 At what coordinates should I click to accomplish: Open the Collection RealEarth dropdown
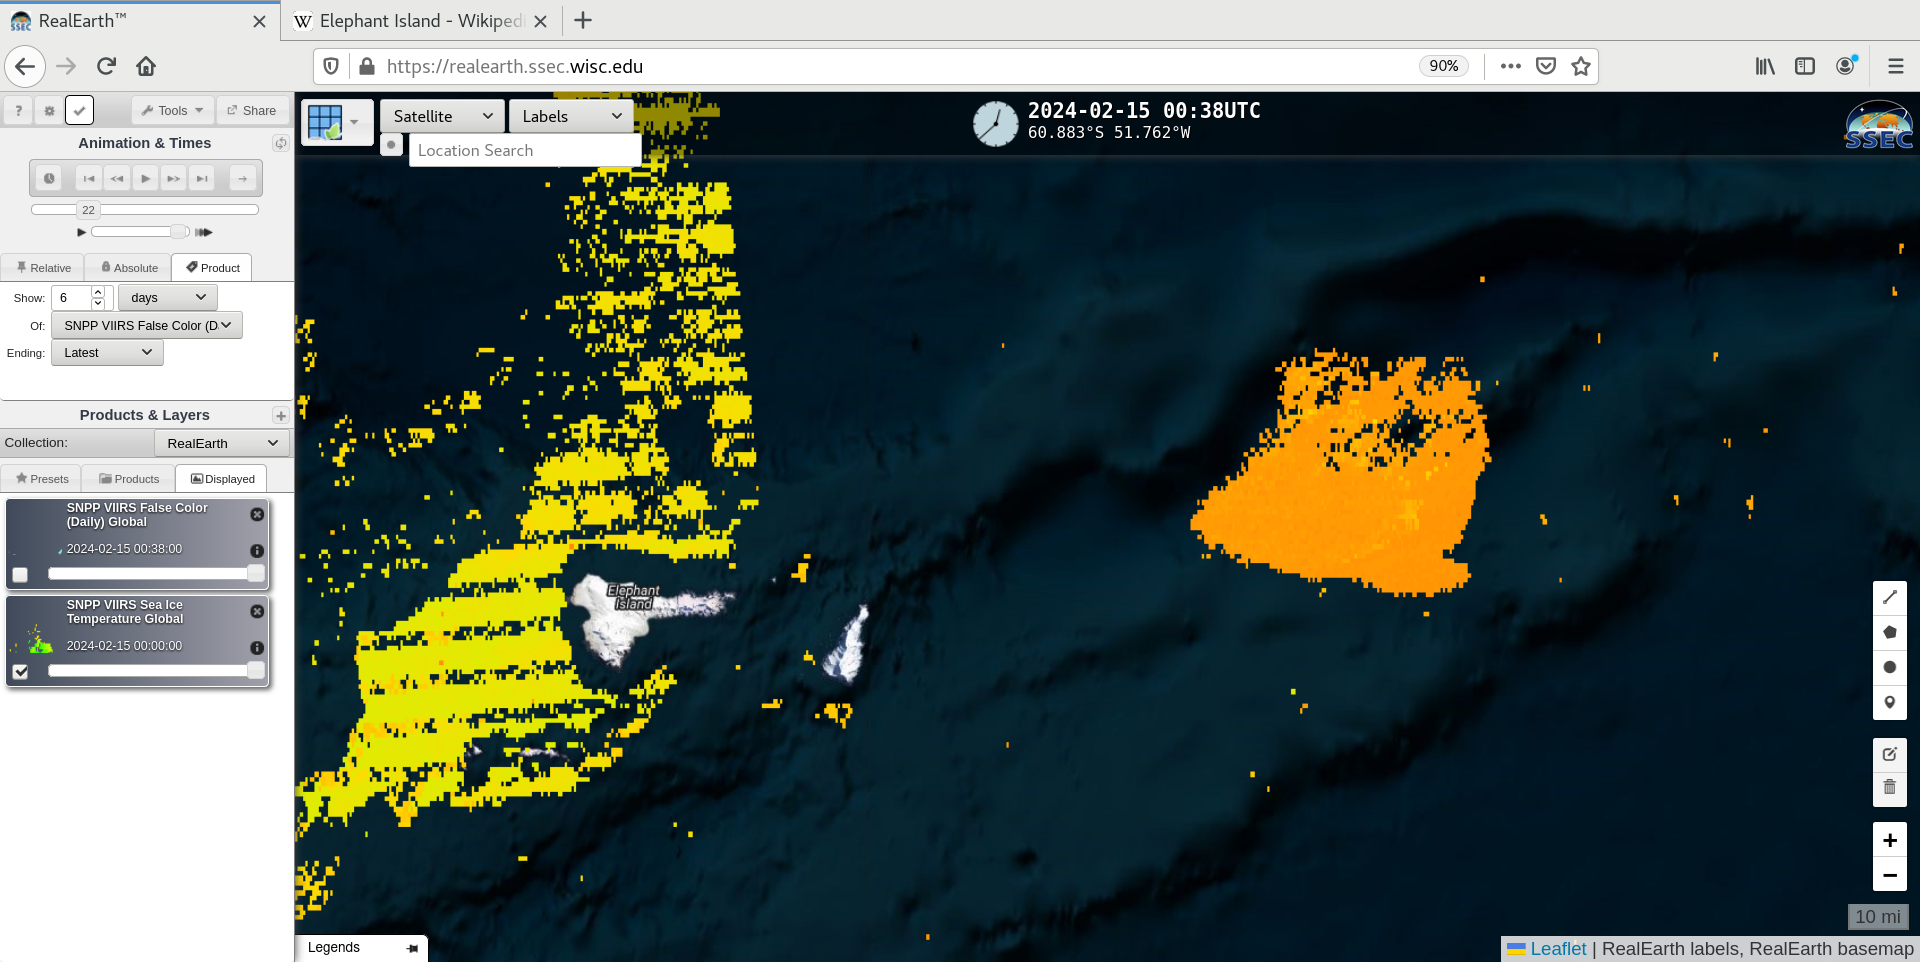point(222,443)
